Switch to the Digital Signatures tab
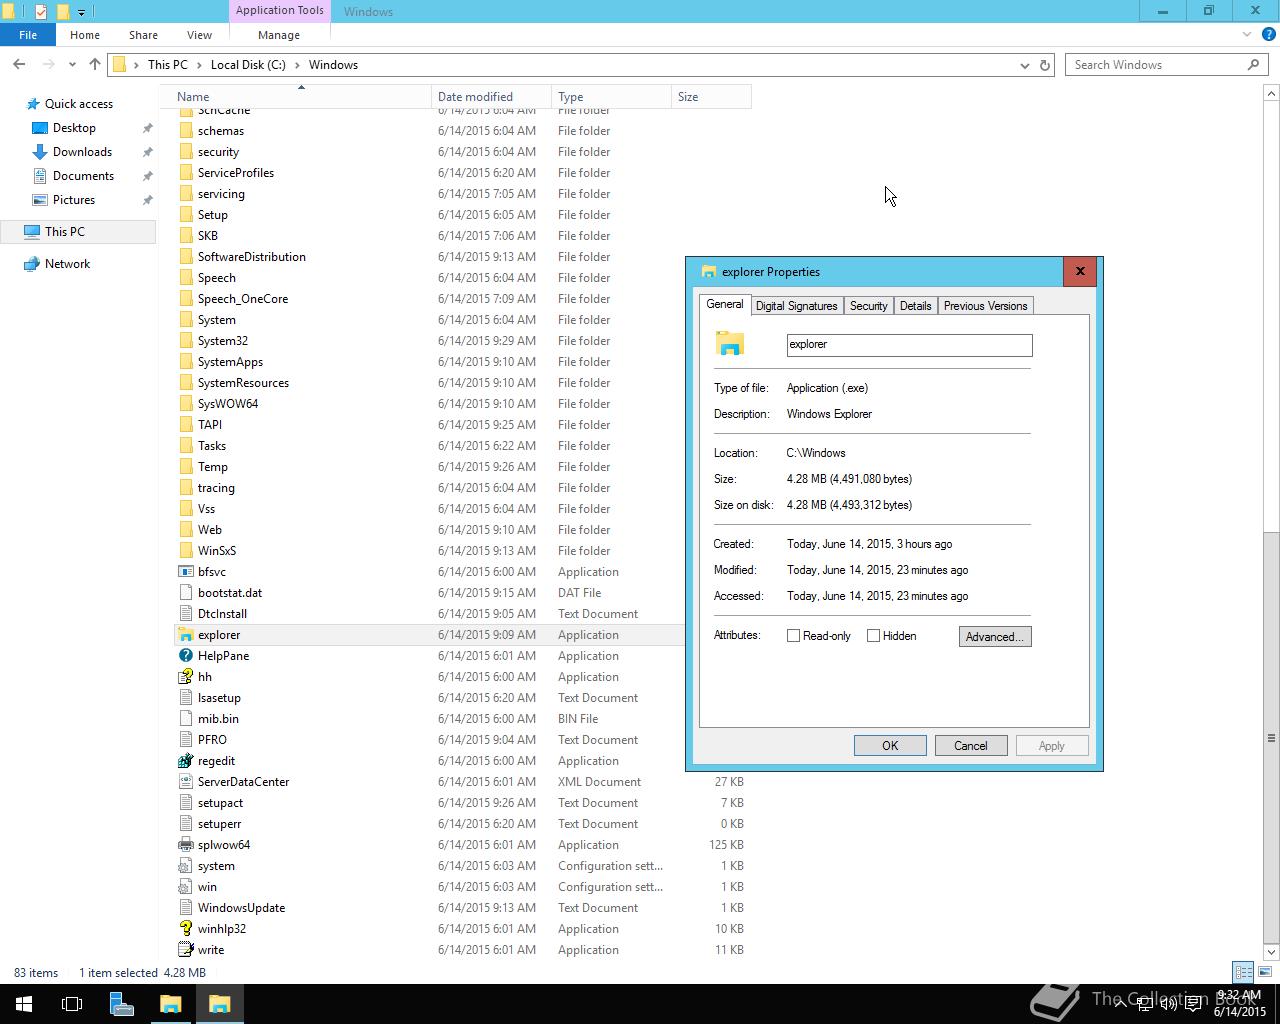 (x=796, y=306)
